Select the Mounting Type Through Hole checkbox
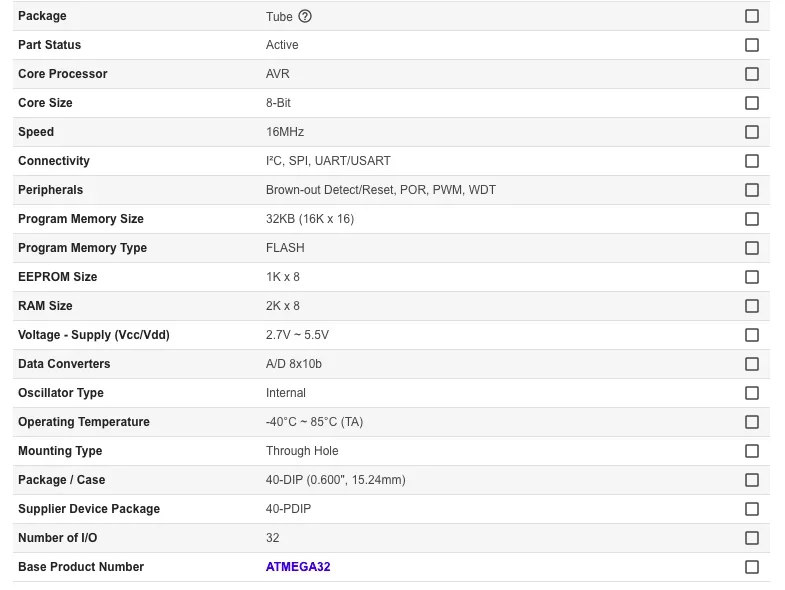This screenshot has width=785, height=590. pos(752,451)
